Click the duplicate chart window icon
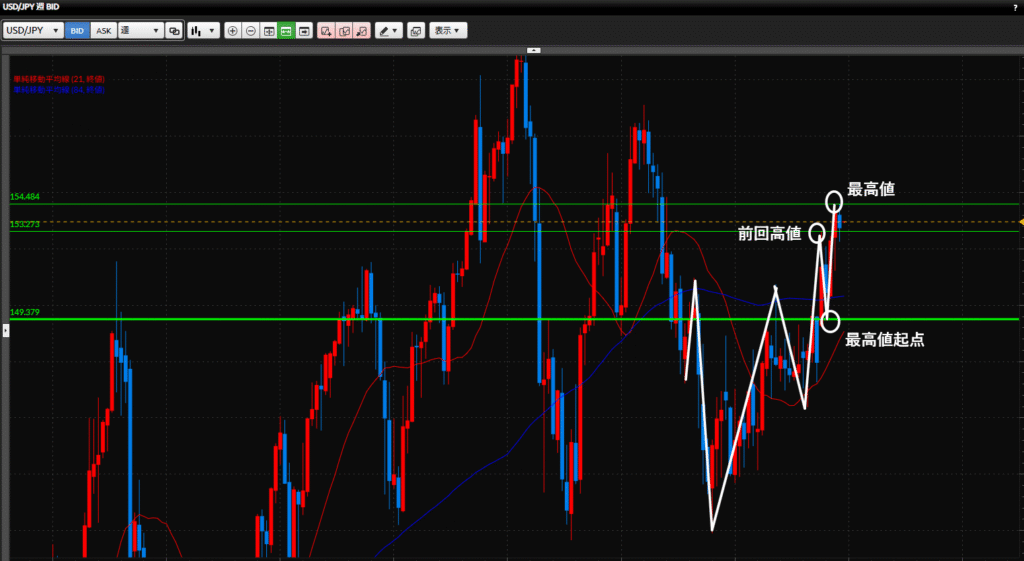Viewport: 1024px width, 561px height. coord(174,31)
